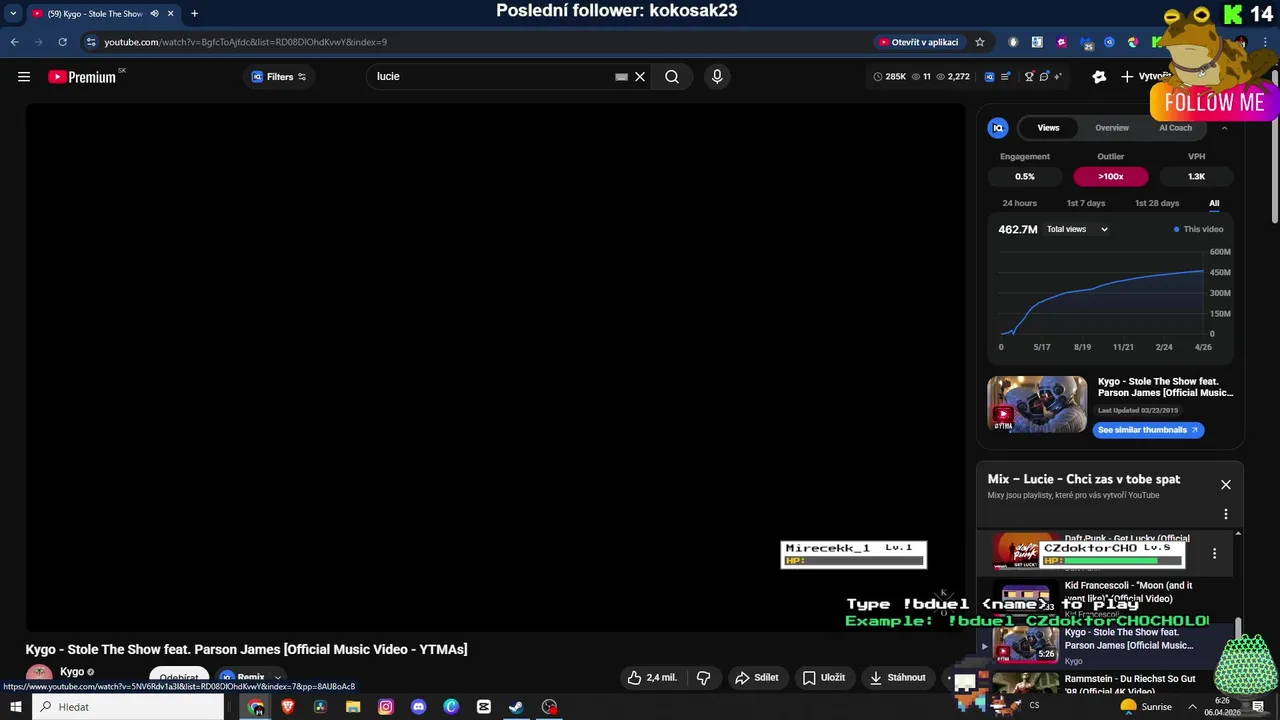Open Mix playlist three-dot options
The height and width of the screenshot is (720, 1280).
(x=1225, y=514)
